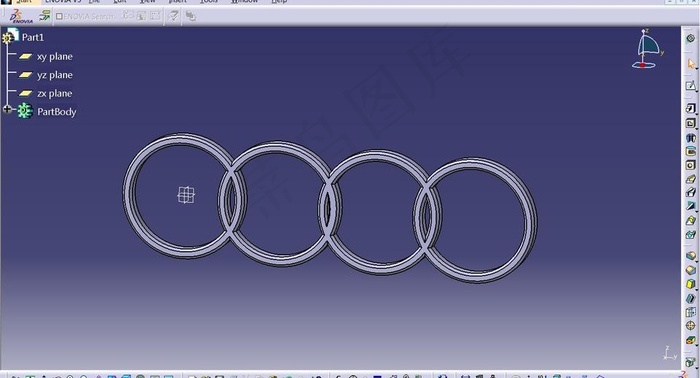Click the Select arrow tool icon
This screenshot has width=700, height=378.
click(x=691, y=64)
